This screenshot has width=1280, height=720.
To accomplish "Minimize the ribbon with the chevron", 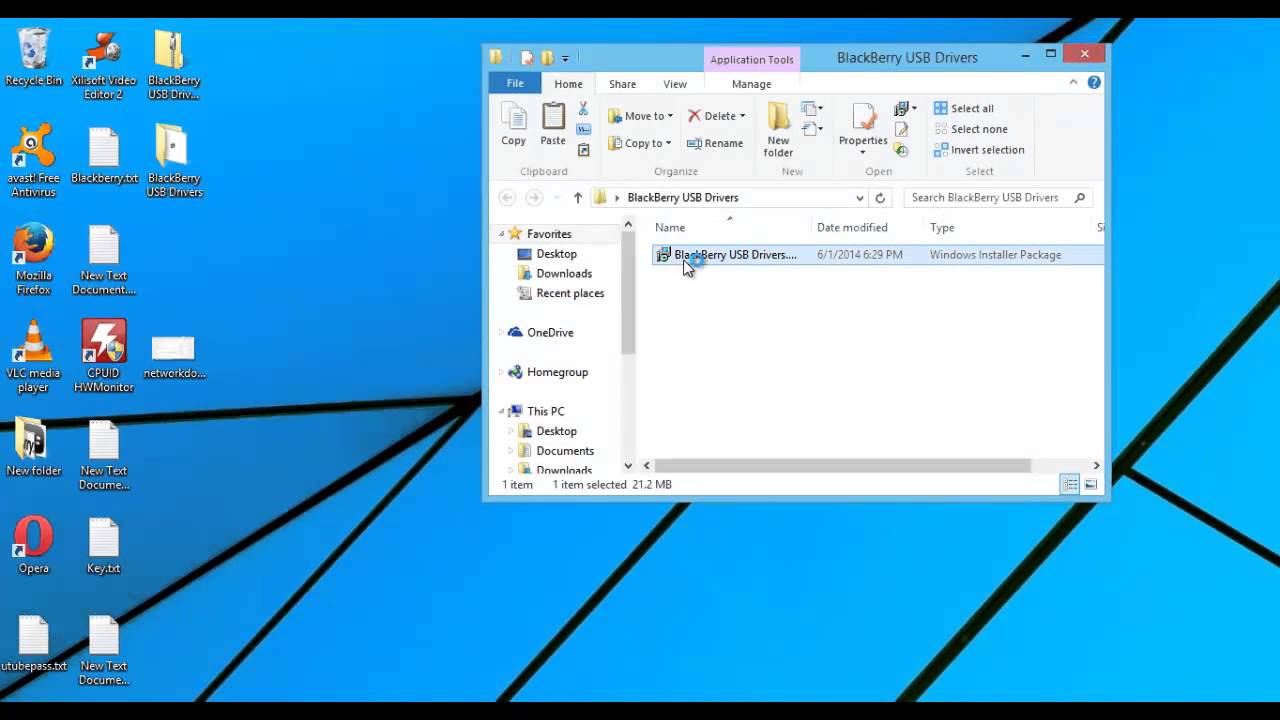I will click(x=1074, y=83).
